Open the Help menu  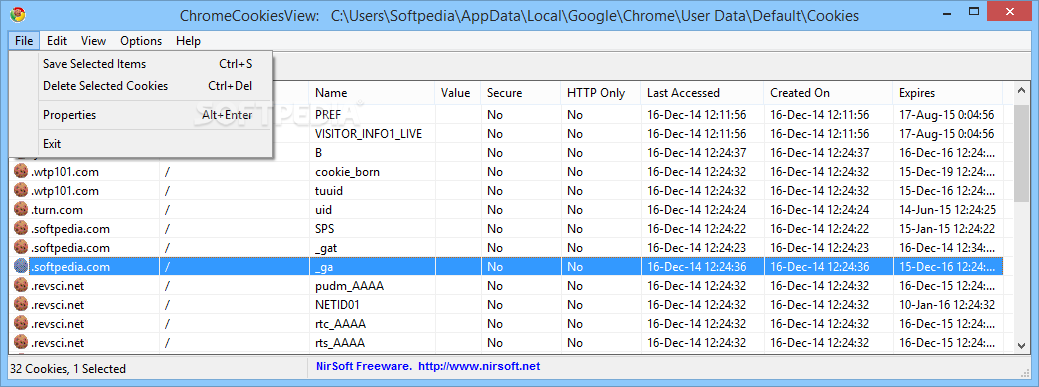(188, 40)
